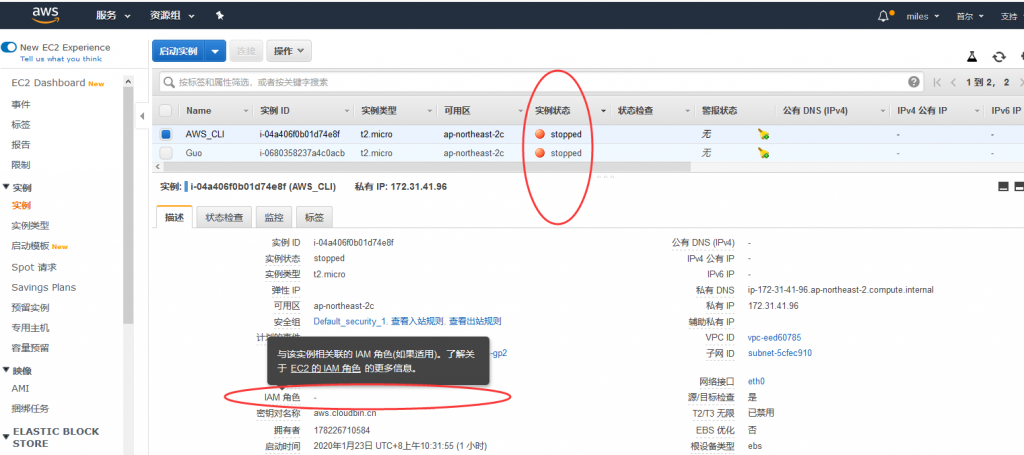Viewport: 1024px width, 455px height.
Task: Open 事件 in the sidebar
Action: point(21,104)
